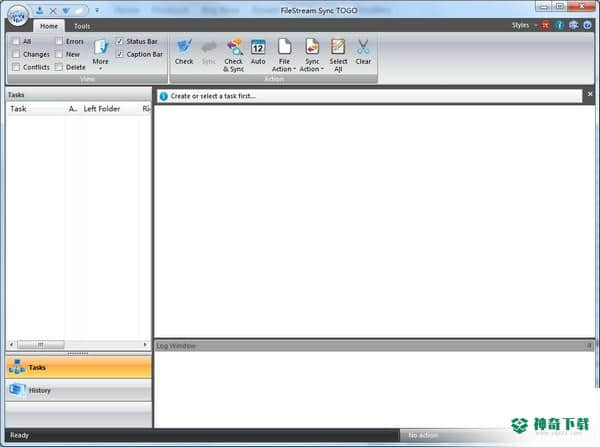The width and height of the screenshot is (600, 447).
Task: Click the blue Facebook icon in ribbon corner
Action: [x=559, y=26]
